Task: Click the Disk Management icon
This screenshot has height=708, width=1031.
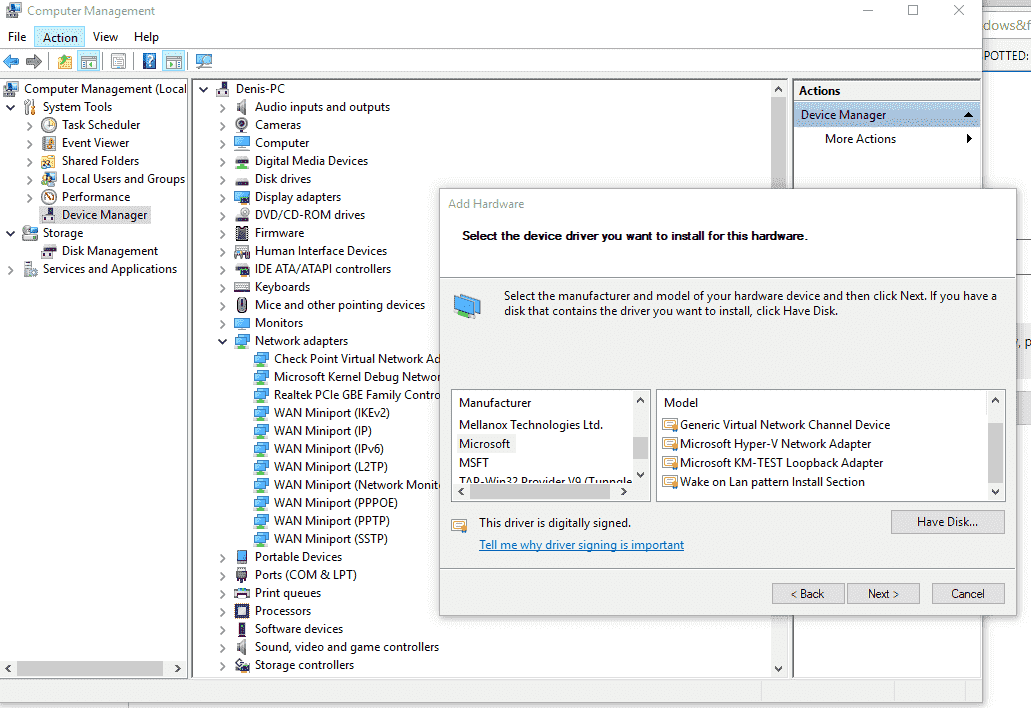Action: [x=49, y=251]
